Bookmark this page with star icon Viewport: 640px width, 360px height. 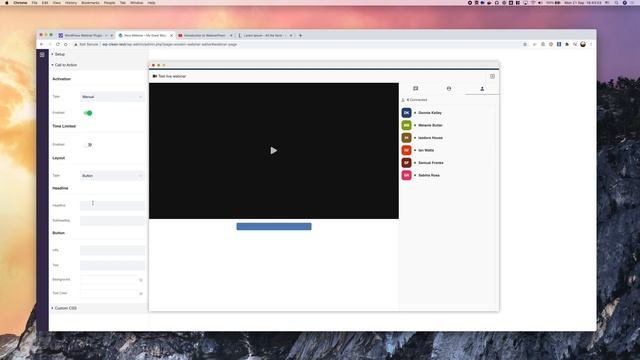point(525,44)
